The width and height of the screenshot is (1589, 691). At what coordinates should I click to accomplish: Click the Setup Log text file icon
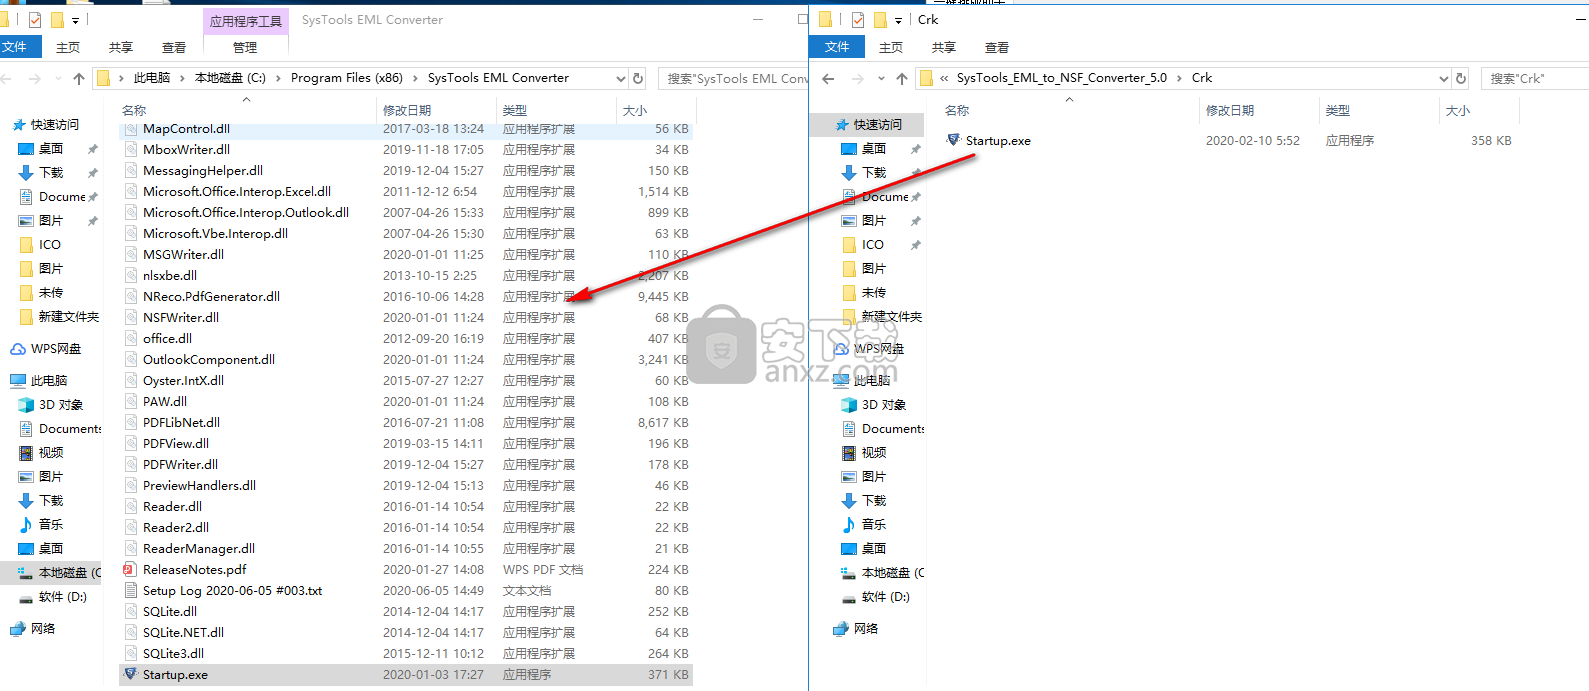(130, 590)
